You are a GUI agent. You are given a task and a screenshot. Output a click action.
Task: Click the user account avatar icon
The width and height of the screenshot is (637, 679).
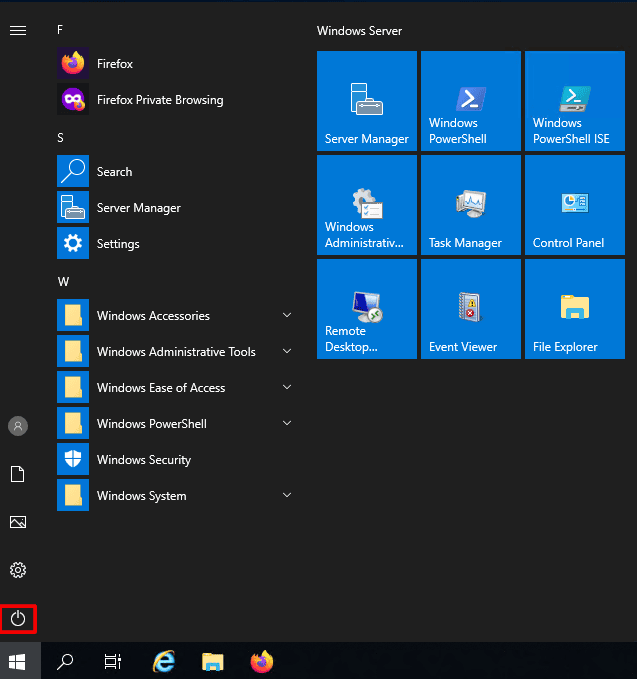[18, 426]
